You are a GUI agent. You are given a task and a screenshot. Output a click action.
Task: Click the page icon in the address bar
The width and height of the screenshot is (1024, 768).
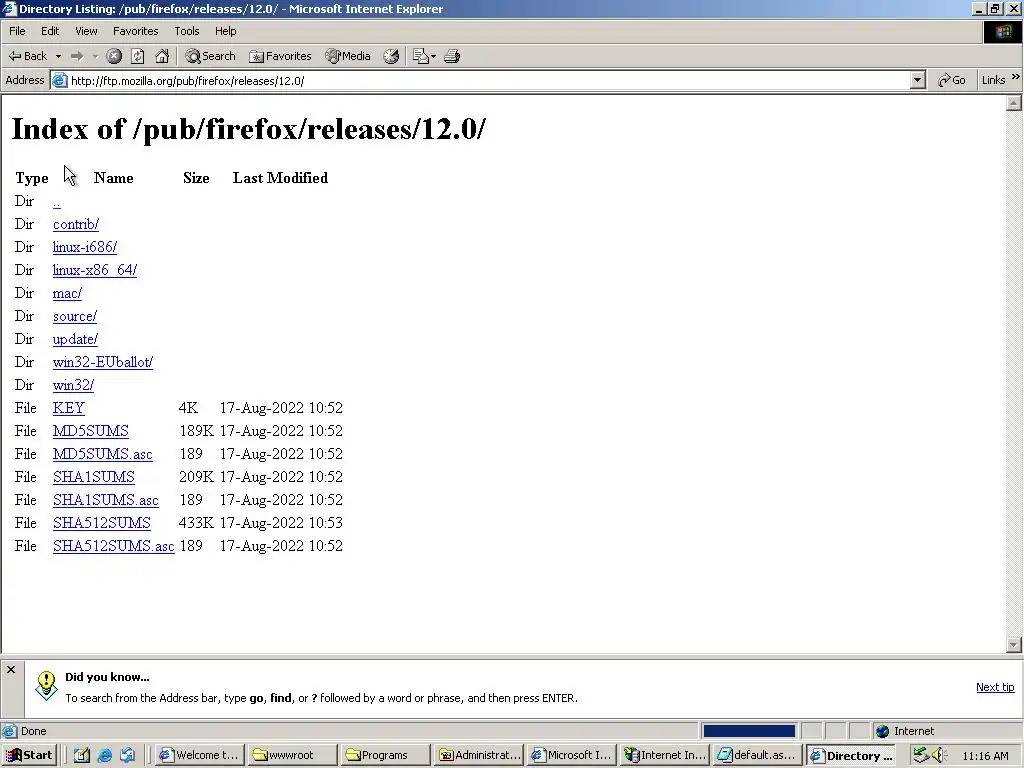click(59, 80)
